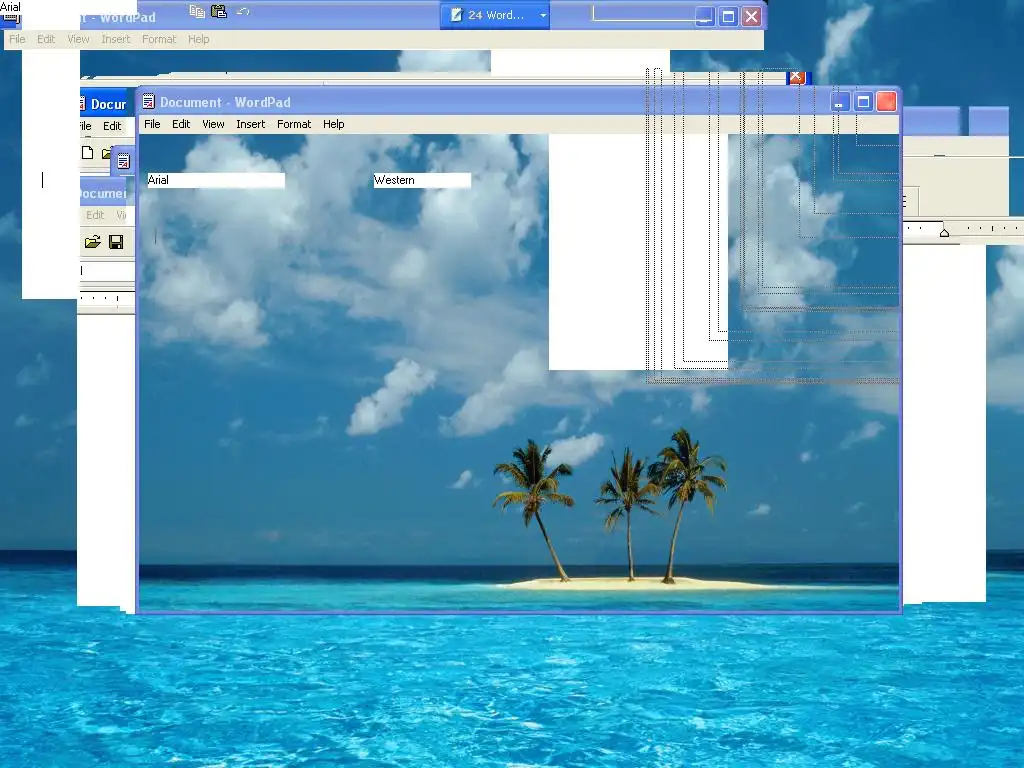The height and width of the screenshot is (768, 1024).
Task: Click the Save floppy disk icon in the lower-left WordPad window
Action: coord(116,242)
